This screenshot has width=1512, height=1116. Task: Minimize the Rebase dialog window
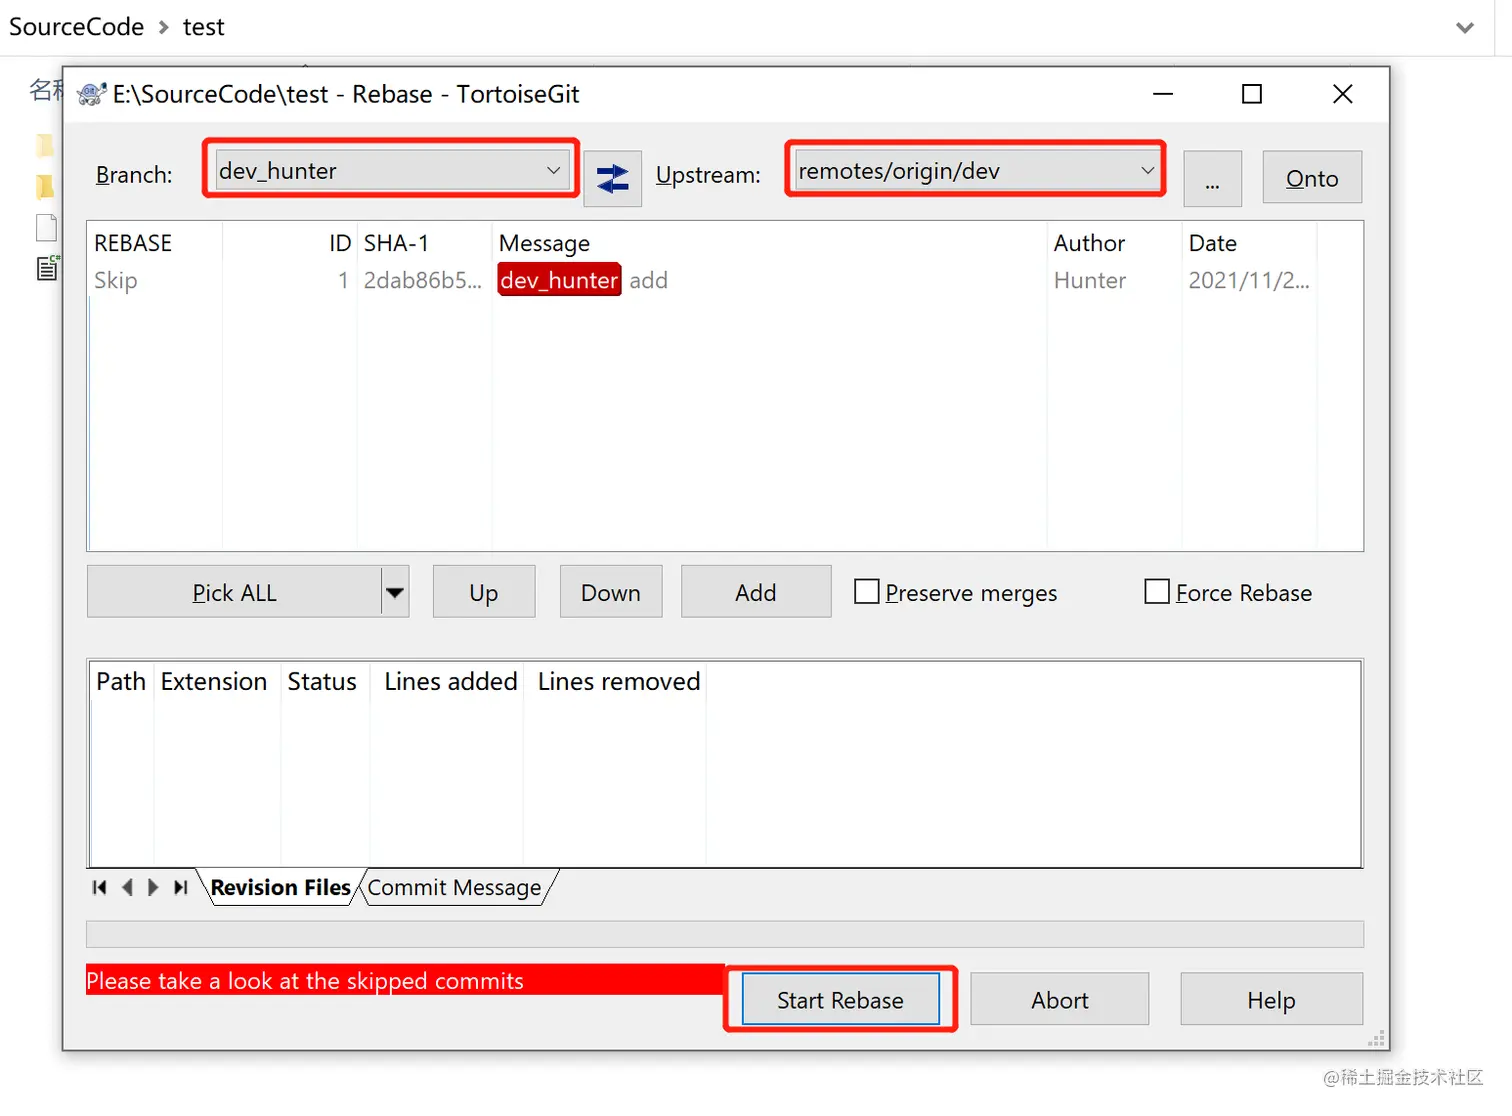[x=1162, y=94]
